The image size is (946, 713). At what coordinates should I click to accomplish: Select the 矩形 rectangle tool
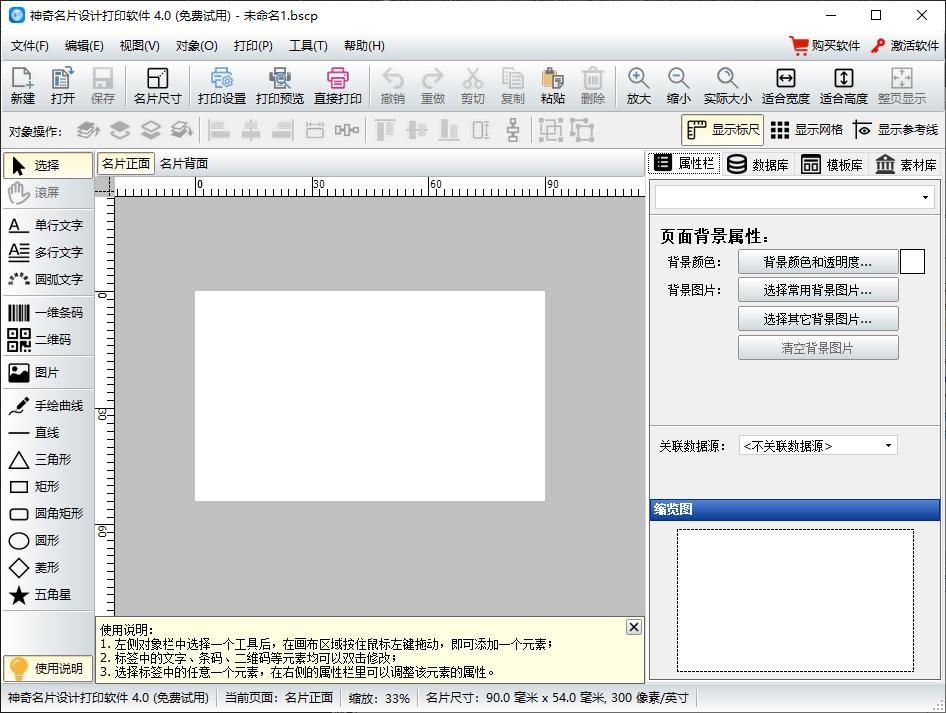point(48,486)
